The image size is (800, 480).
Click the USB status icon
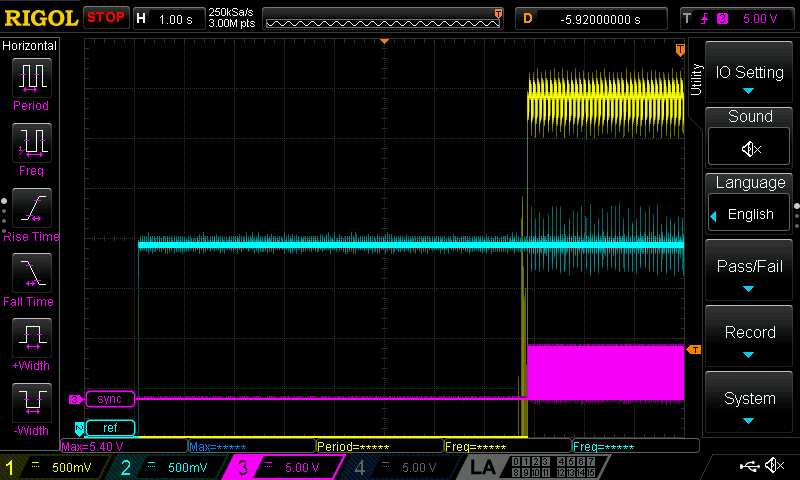point(748,466)
